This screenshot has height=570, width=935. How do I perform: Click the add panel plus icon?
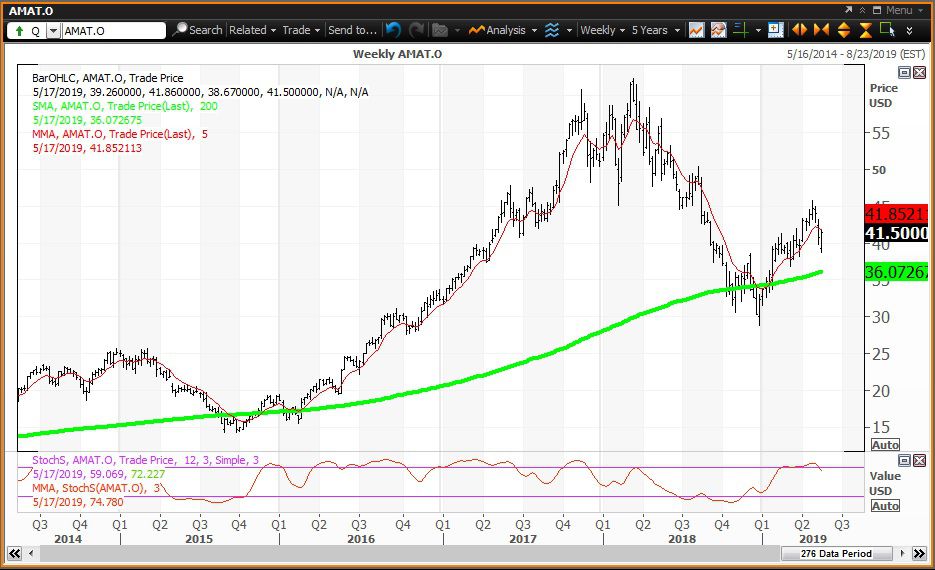tap(775, 30)
